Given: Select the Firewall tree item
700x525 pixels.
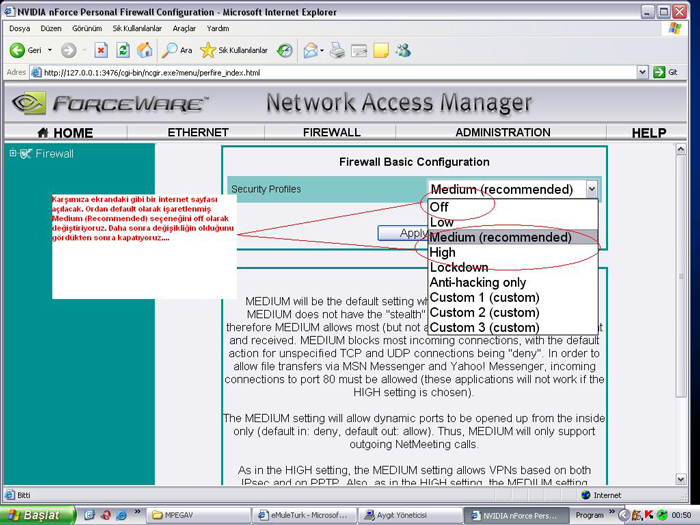Looking at the screenshot, I should coord(54,154).
